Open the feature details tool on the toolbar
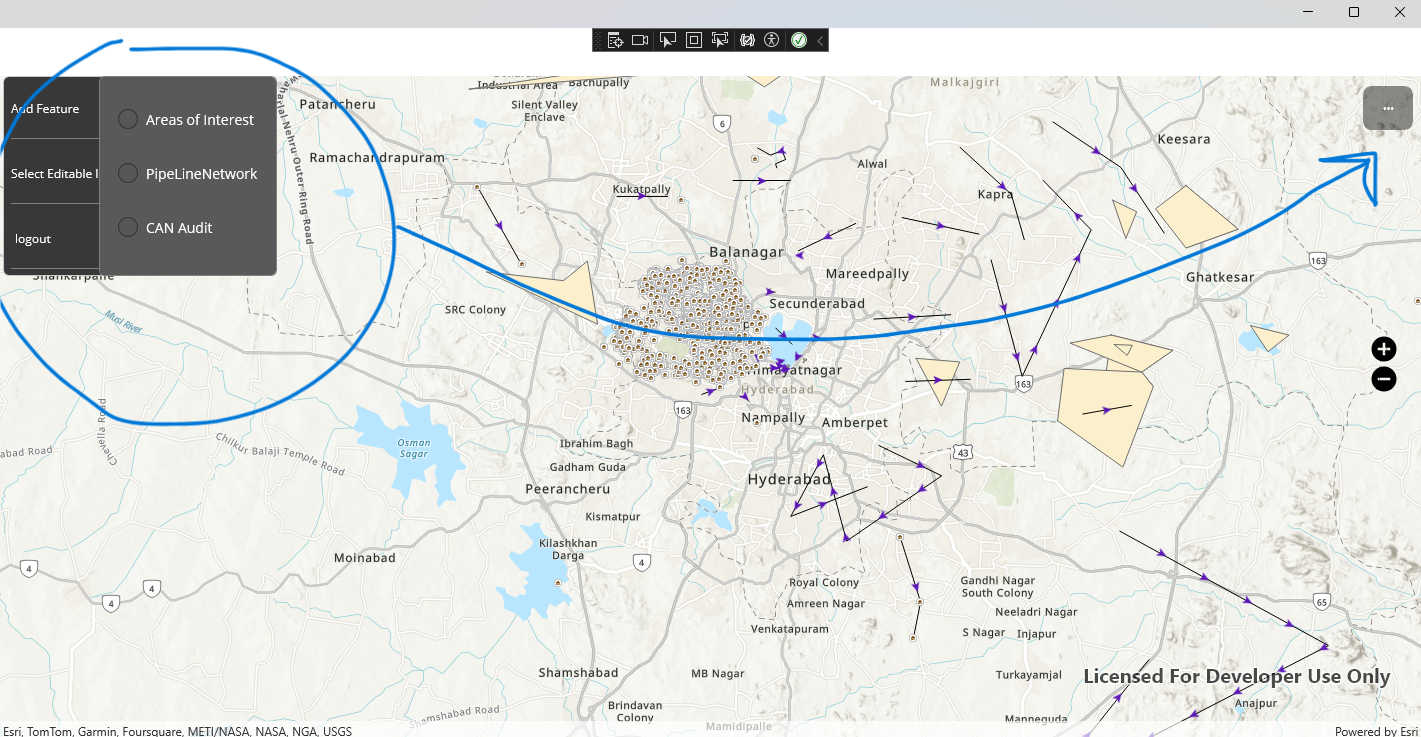 pos(613,40)
